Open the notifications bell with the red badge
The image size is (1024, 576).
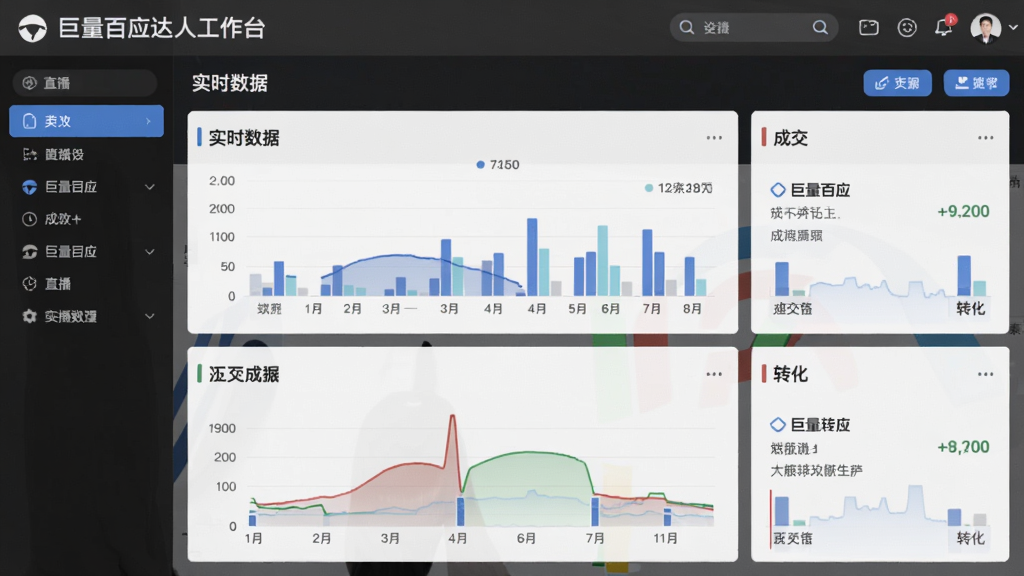[x=944, y=26]
